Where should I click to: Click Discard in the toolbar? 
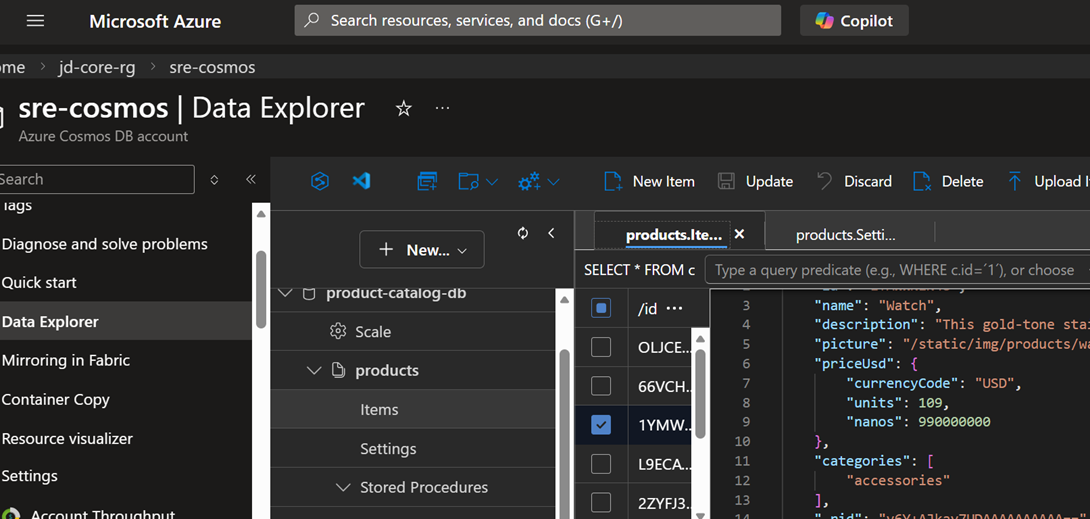[x=854, y=181]
